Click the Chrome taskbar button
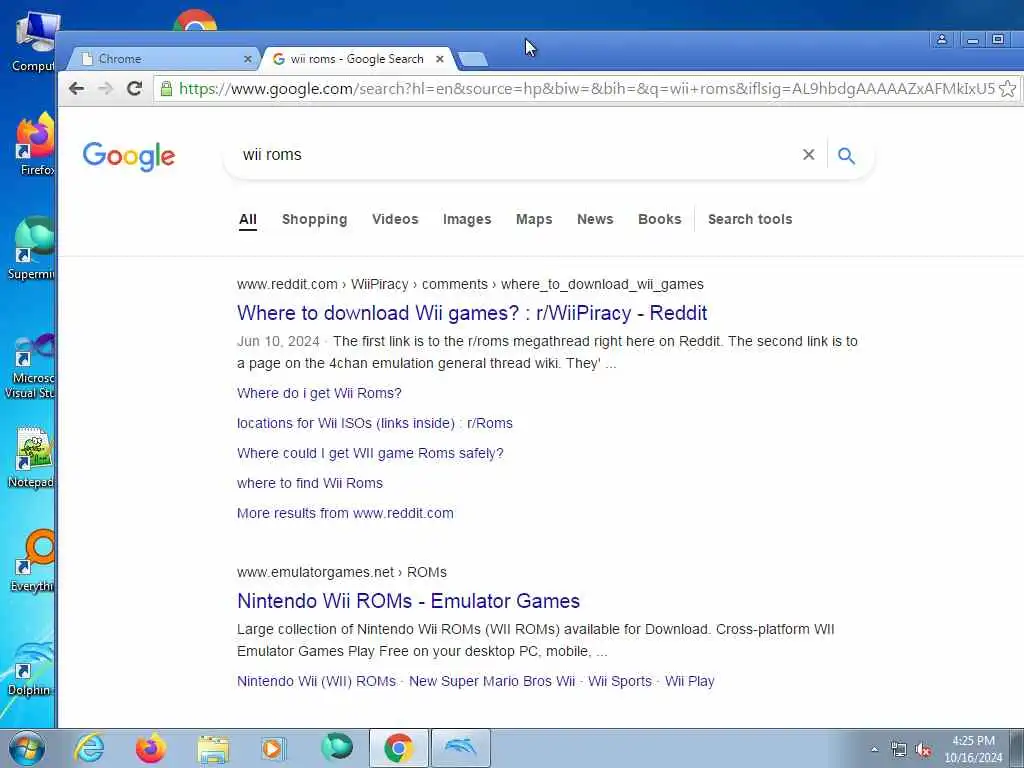This screenshot has width=1024, height=768. pyautogui.click(x=398, y=748)
